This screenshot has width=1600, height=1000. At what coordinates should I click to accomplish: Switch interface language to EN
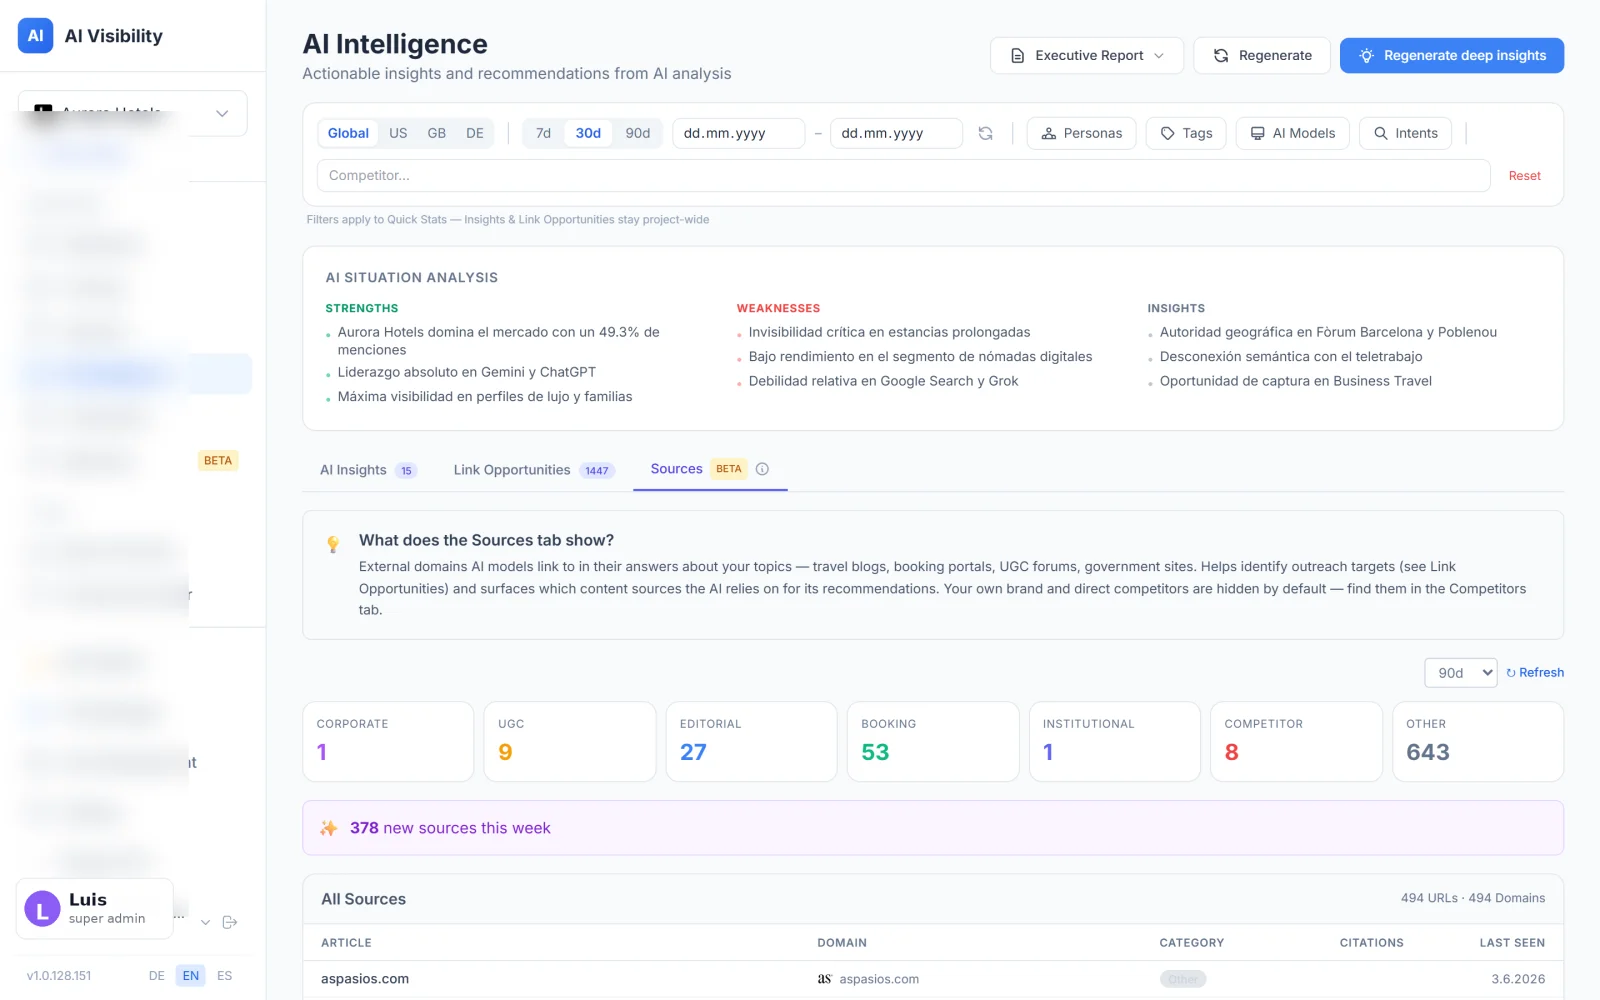pos(190,976)
